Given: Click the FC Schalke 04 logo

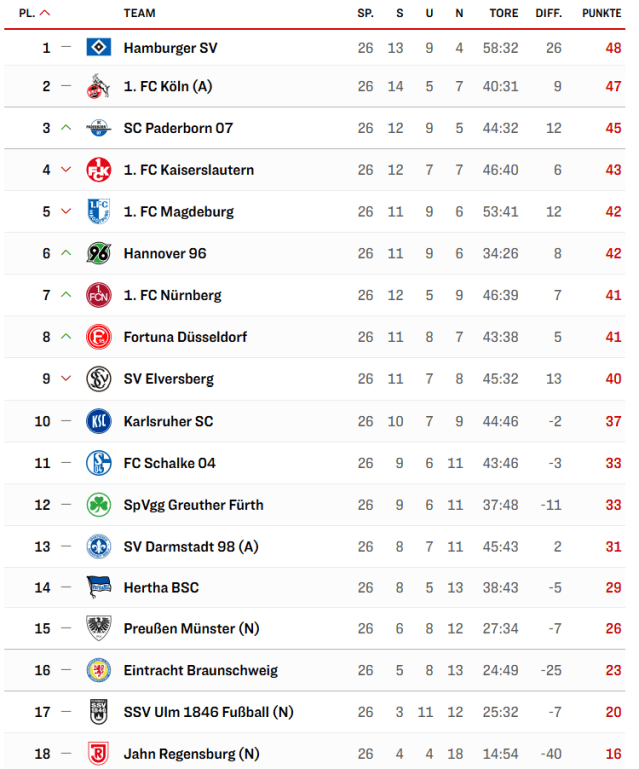Looking at the screenshot, I should (x=98, y=463).
